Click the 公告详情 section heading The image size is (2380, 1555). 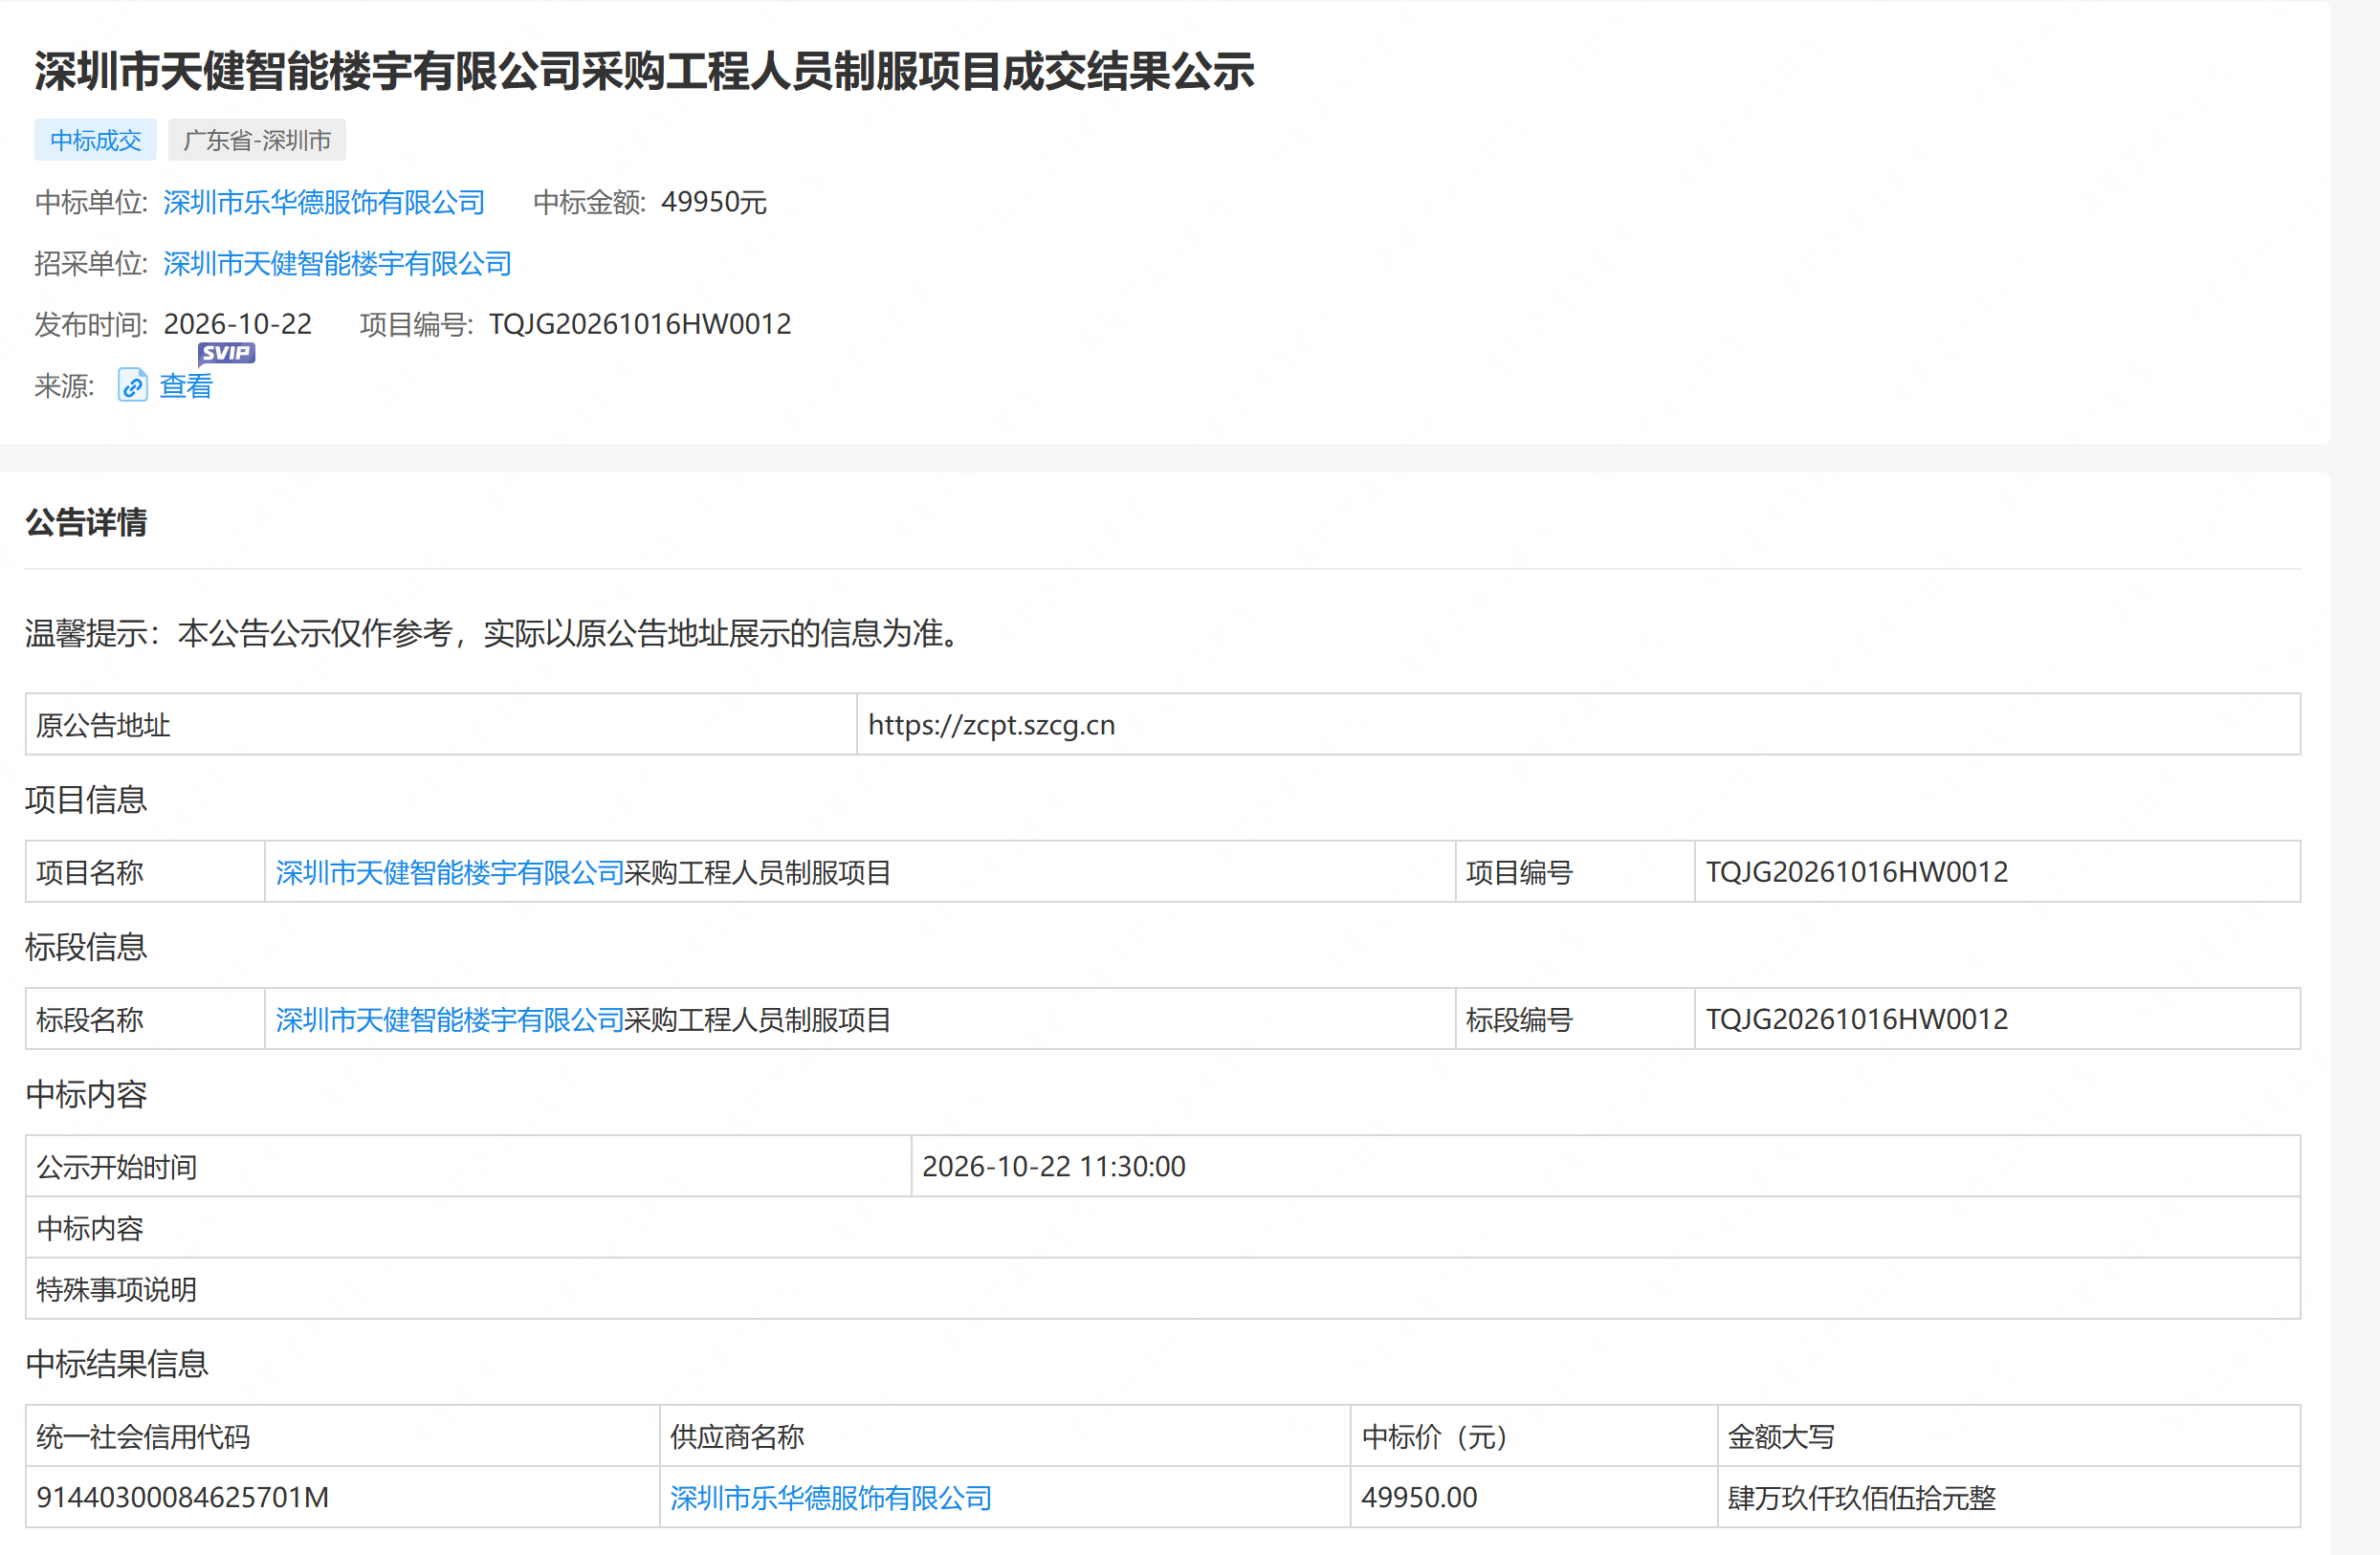tap(86, 522)
